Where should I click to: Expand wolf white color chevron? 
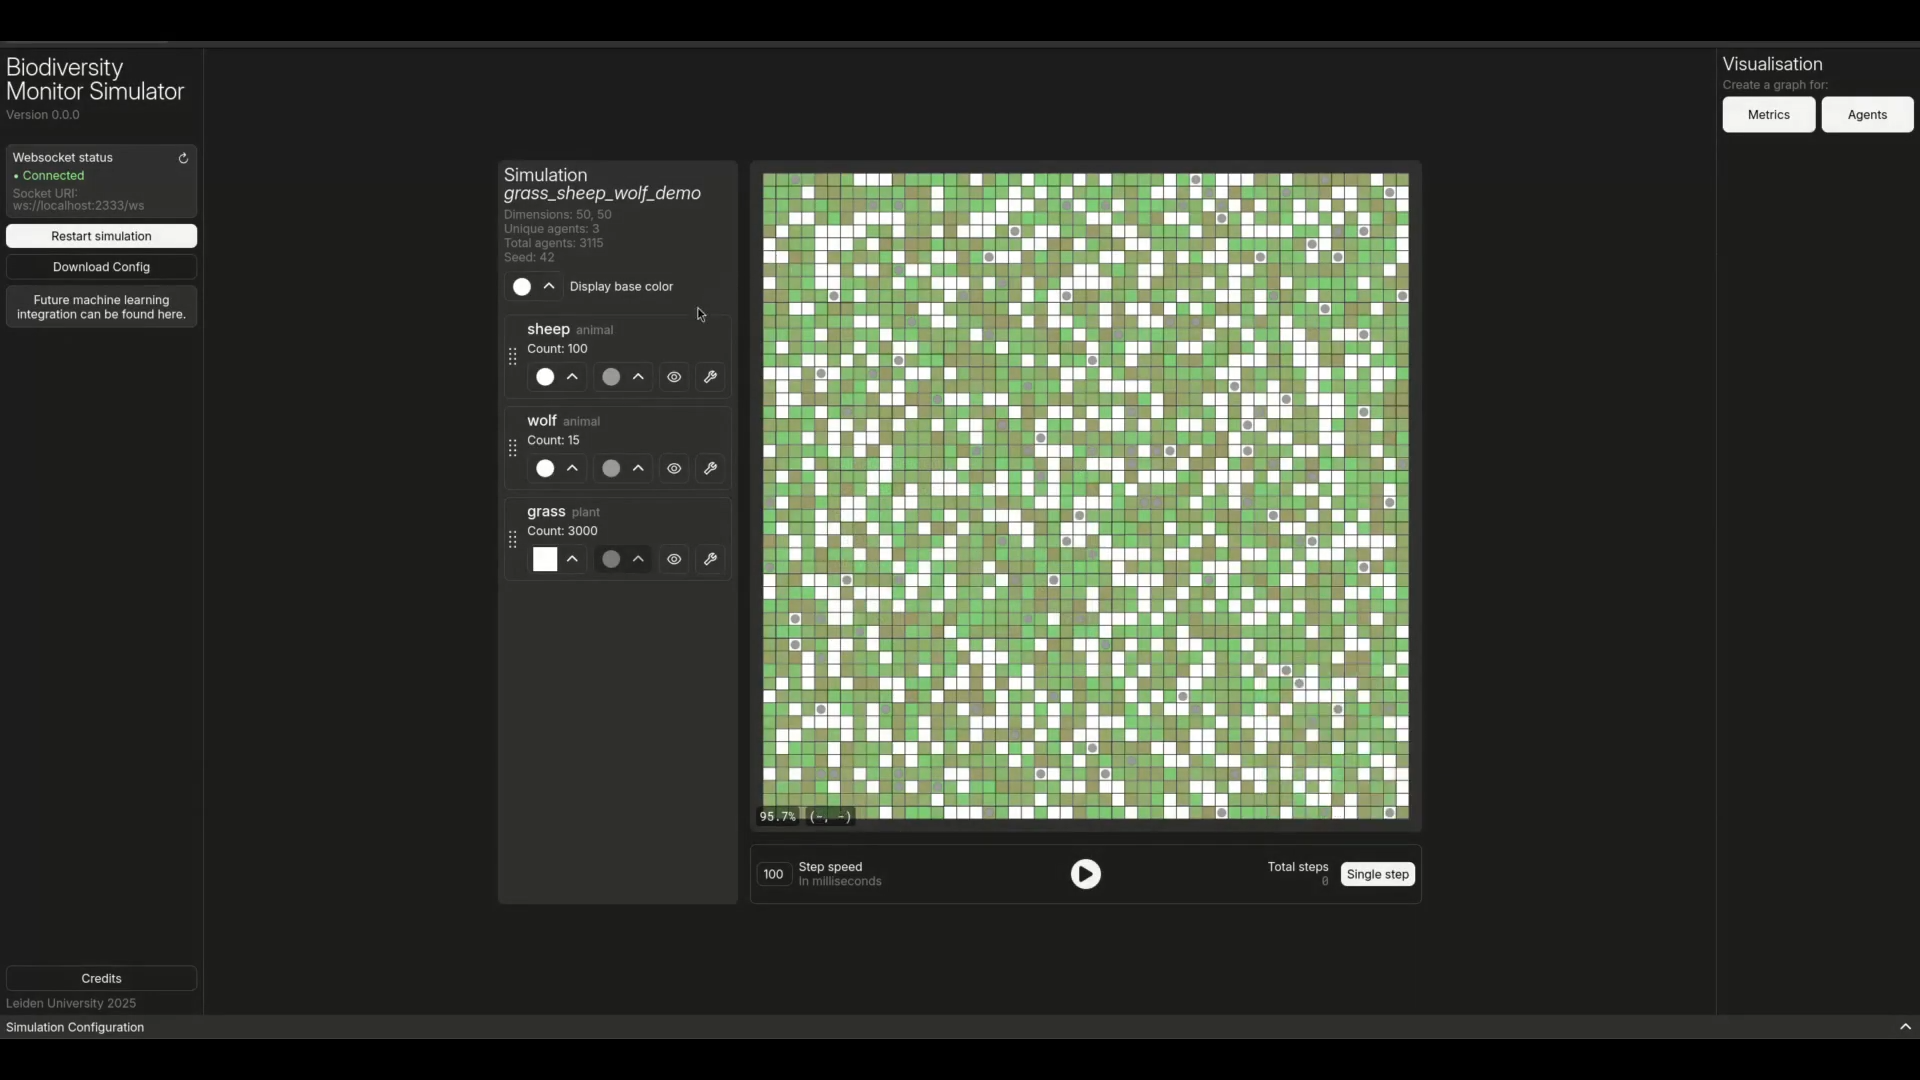click(x=572, y=468)
